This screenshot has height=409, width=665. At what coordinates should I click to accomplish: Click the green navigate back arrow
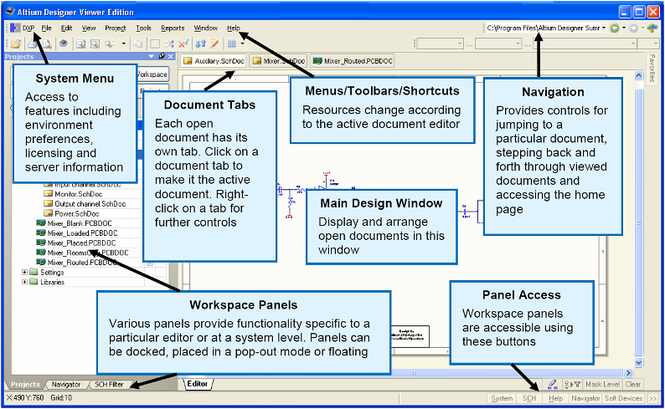tap(615, 28)
